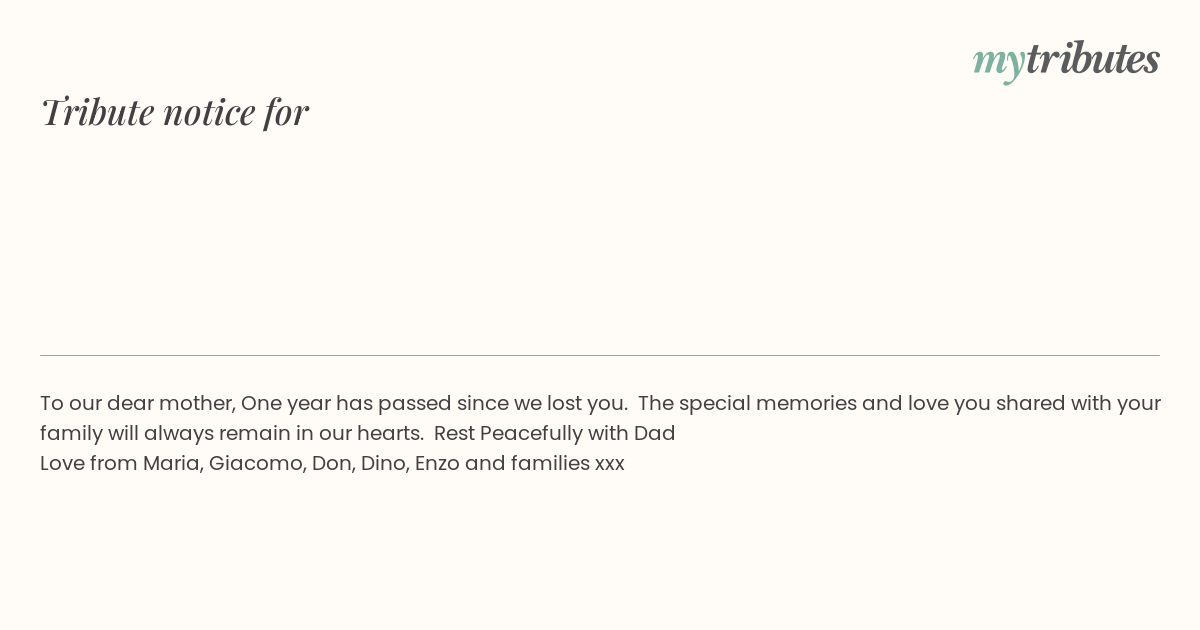
Task: Click "To our dear mother" opening text
Action: tap(137, 404)
